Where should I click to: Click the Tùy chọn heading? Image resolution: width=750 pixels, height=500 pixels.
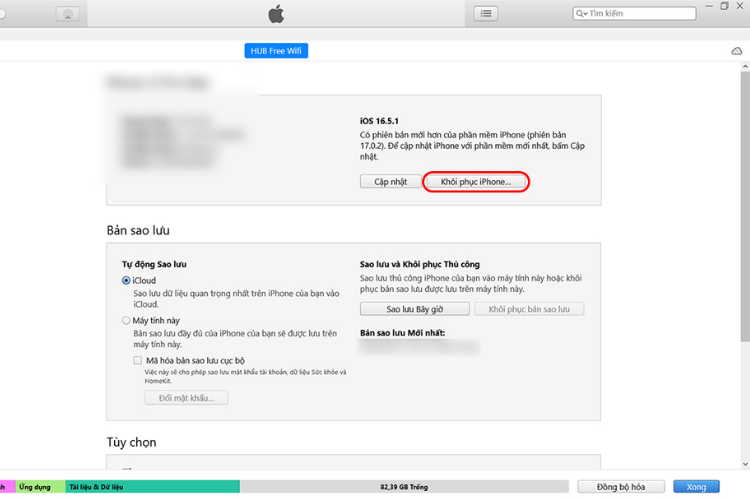click(132, 442)
